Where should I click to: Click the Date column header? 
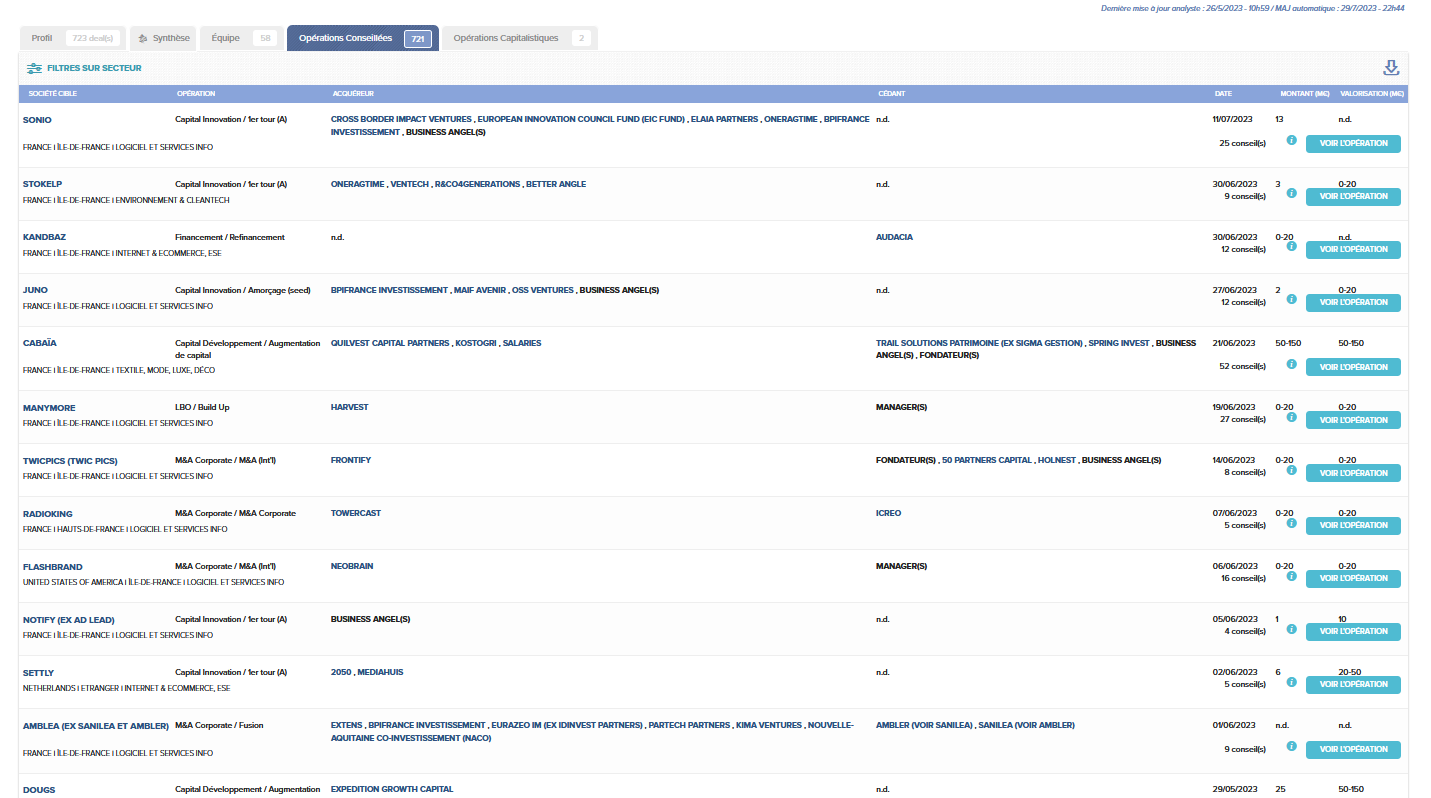[x=1223, y=94]
